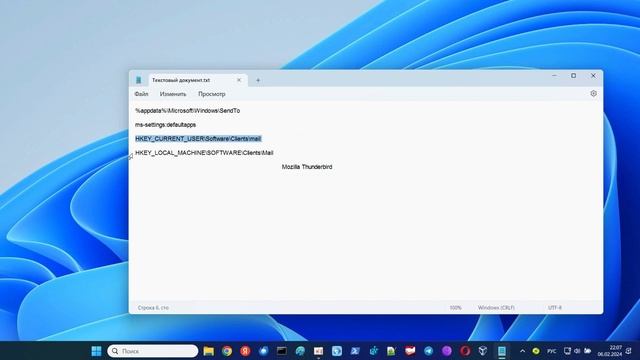The height and width of the screenshot is (360, 640).
Task: Launch Google Chrome from the taskbar
Action: coord(227,351)
